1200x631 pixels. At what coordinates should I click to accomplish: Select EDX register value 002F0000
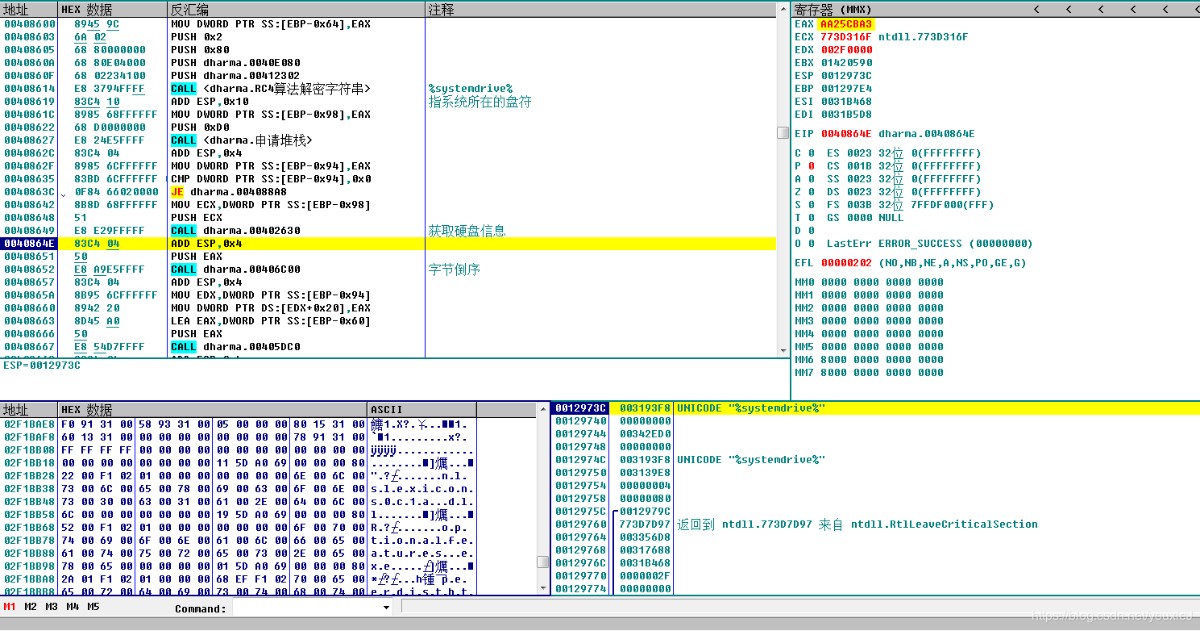coord(846,50)
